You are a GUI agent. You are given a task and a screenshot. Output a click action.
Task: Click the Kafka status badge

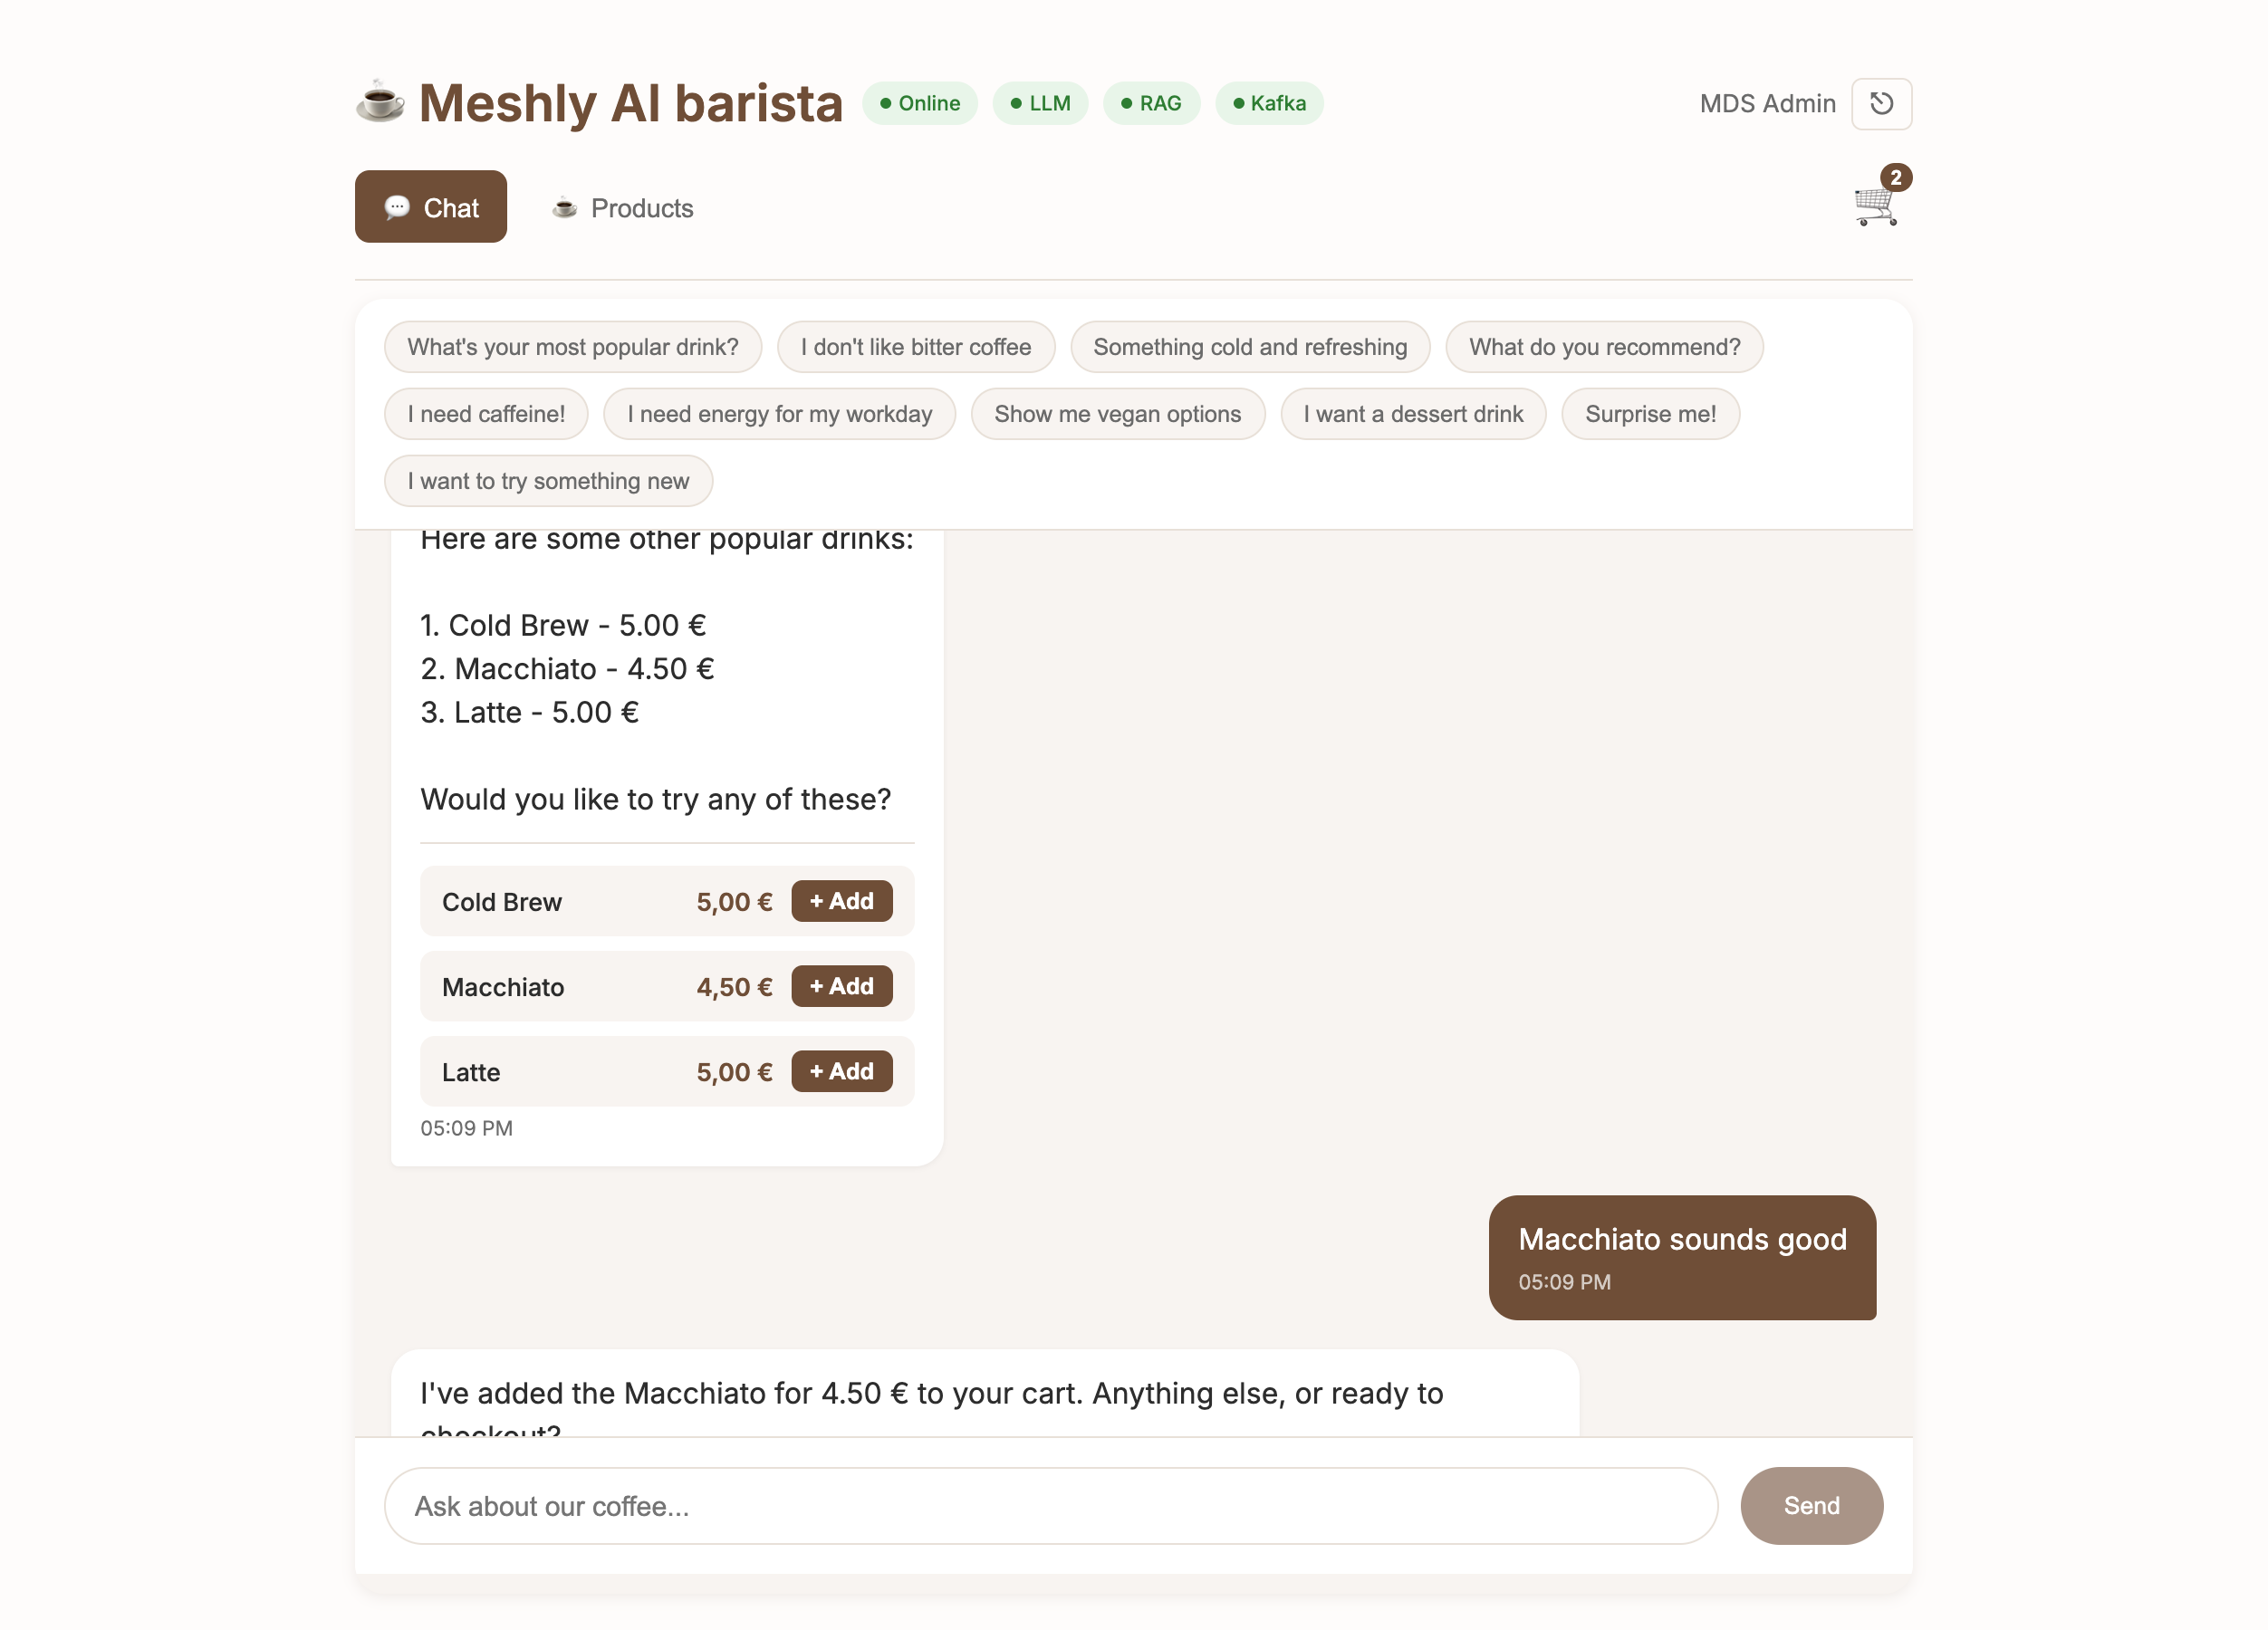(1268, 102)
